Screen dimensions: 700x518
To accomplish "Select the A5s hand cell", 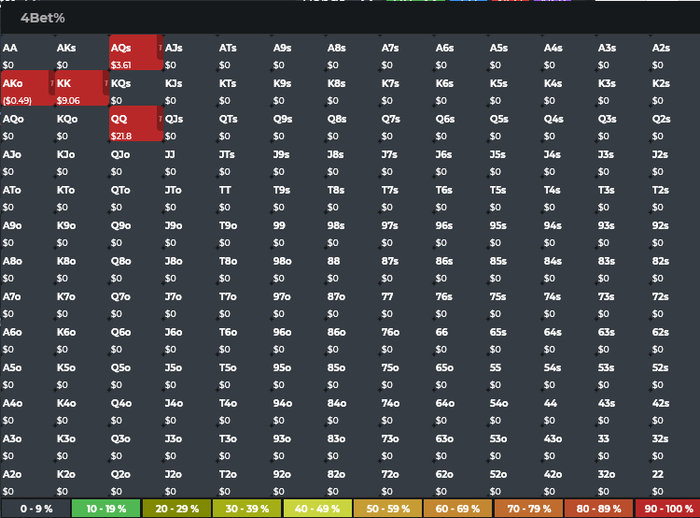I will 515,52.
